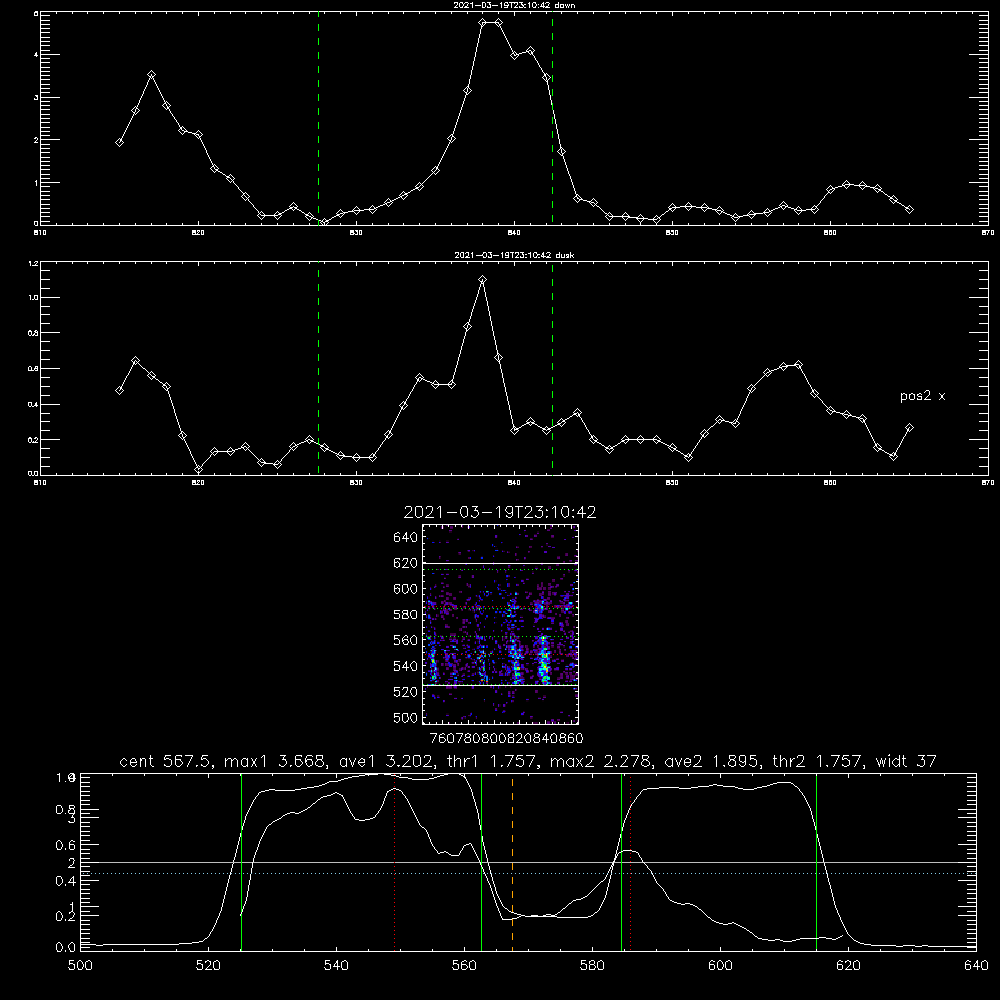
Task: Click 'cent 567.5' in the statistics header
Action: pyautogui.click(x=168, y=761)
